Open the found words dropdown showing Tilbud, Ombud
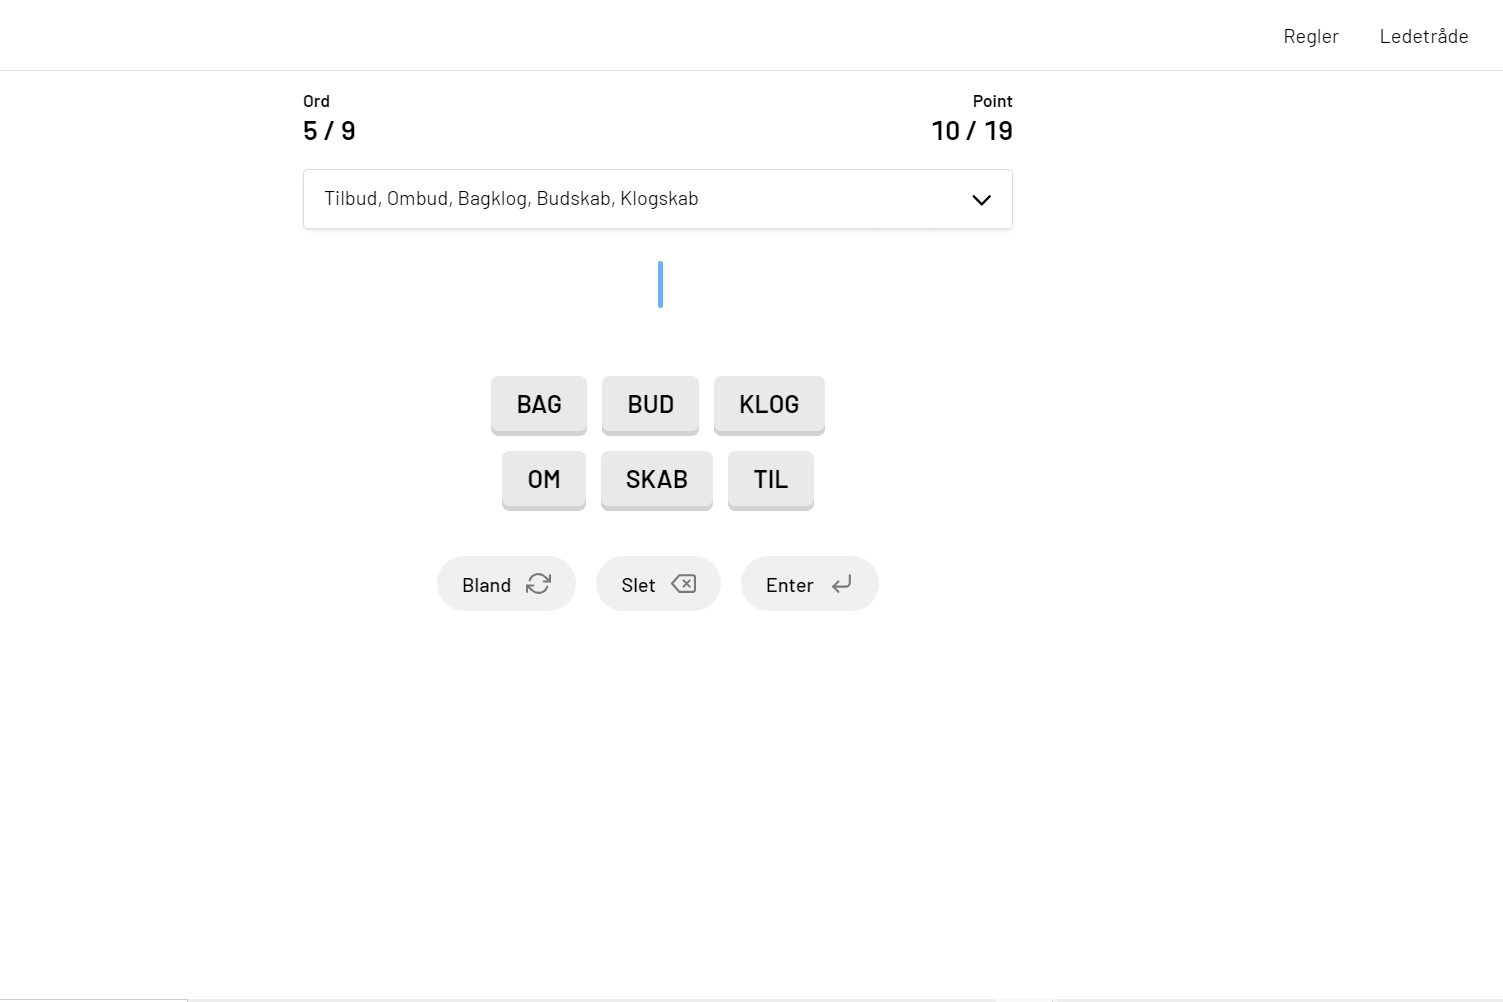 point(640,199)
